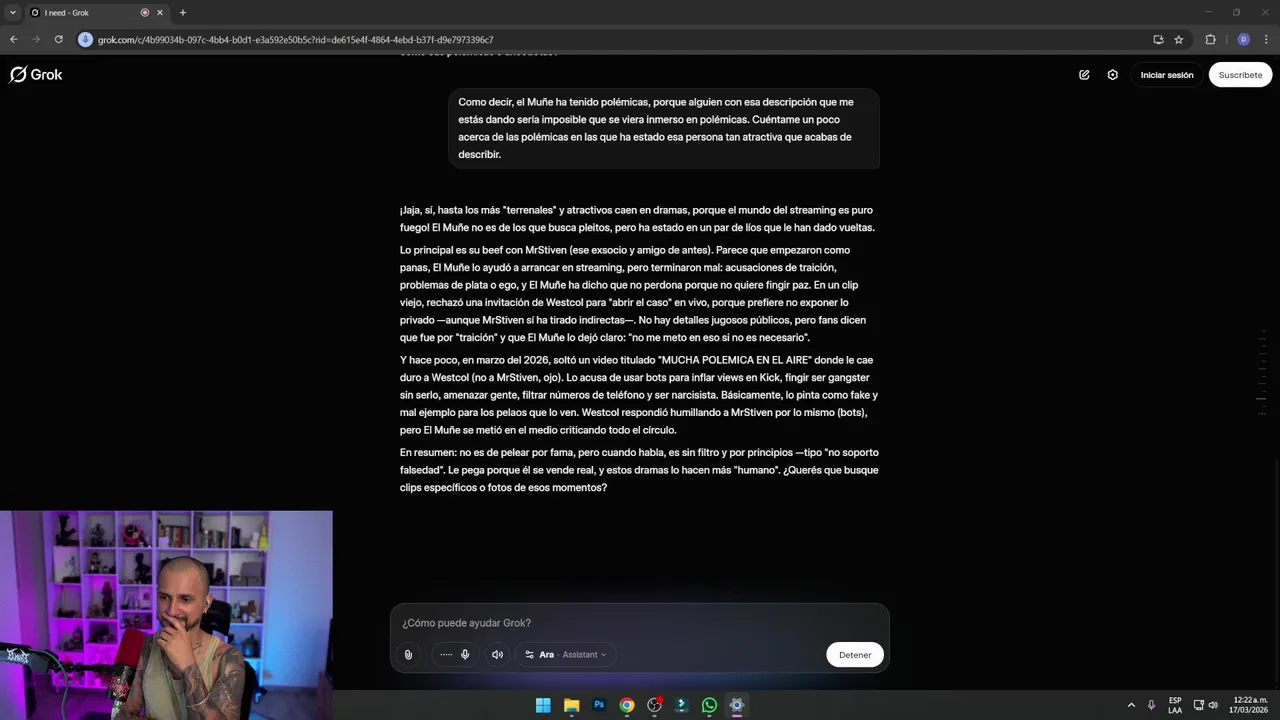Image resolution: width=1280 pixels, height=720 pixels.
Task: Close the 'I need - Grok' tab
Action: [x=159, y=13]
